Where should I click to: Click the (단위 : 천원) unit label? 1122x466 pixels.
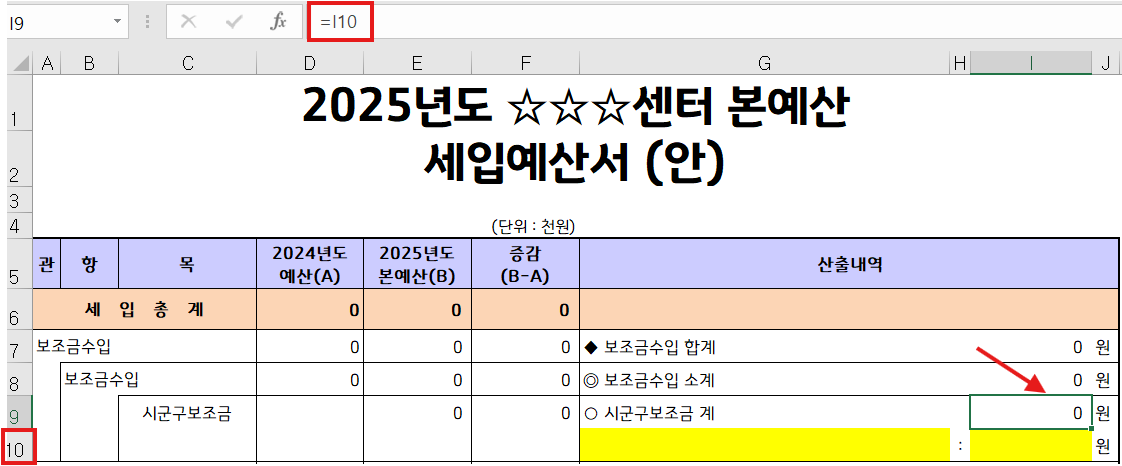(x=534, y=226)
